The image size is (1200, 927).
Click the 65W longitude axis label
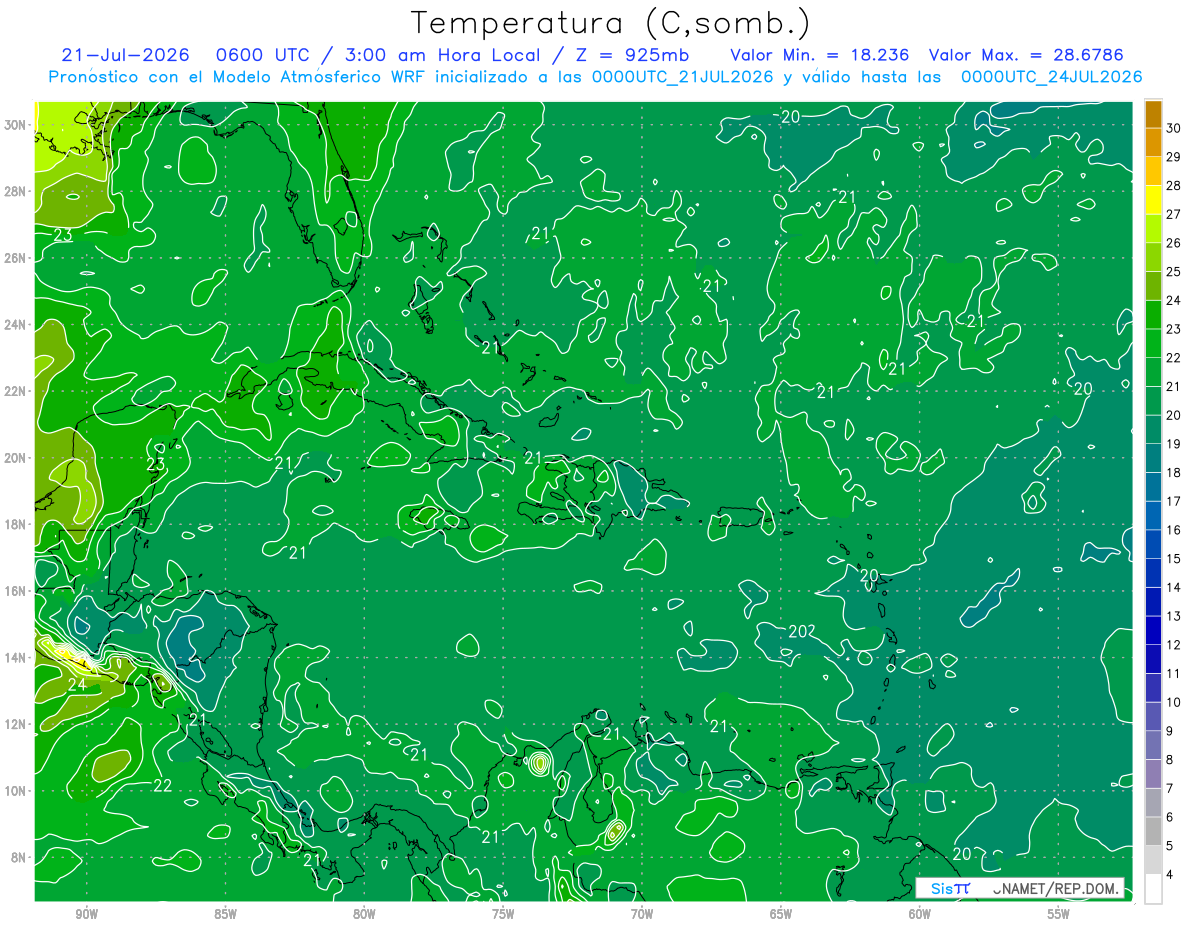click(x=781, y=914)
